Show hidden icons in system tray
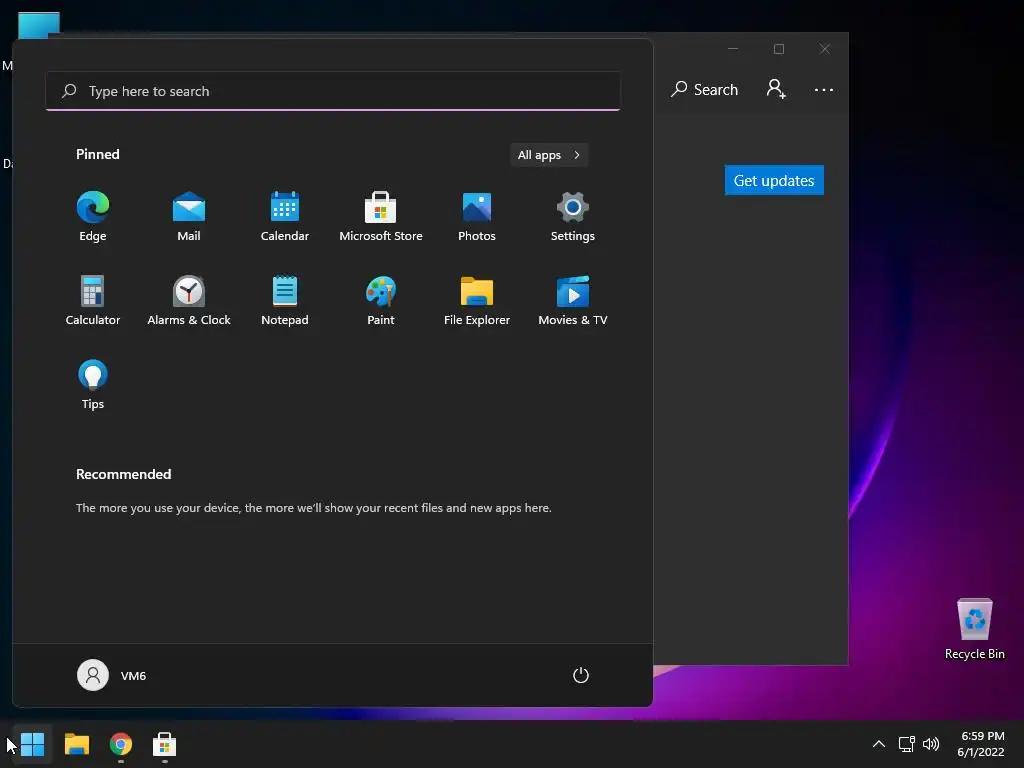The height and width of the screenshot is (768, 1024). 879,744
